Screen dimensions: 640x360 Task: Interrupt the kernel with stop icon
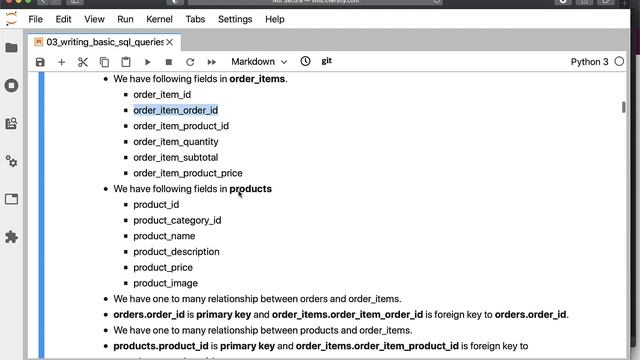click(169, 62)
